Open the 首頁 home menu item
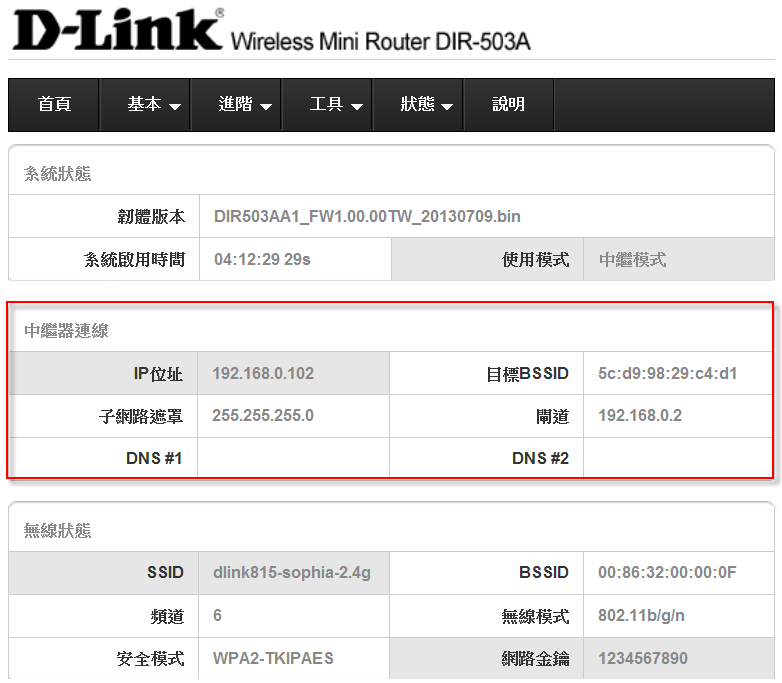 pos(54,104)
